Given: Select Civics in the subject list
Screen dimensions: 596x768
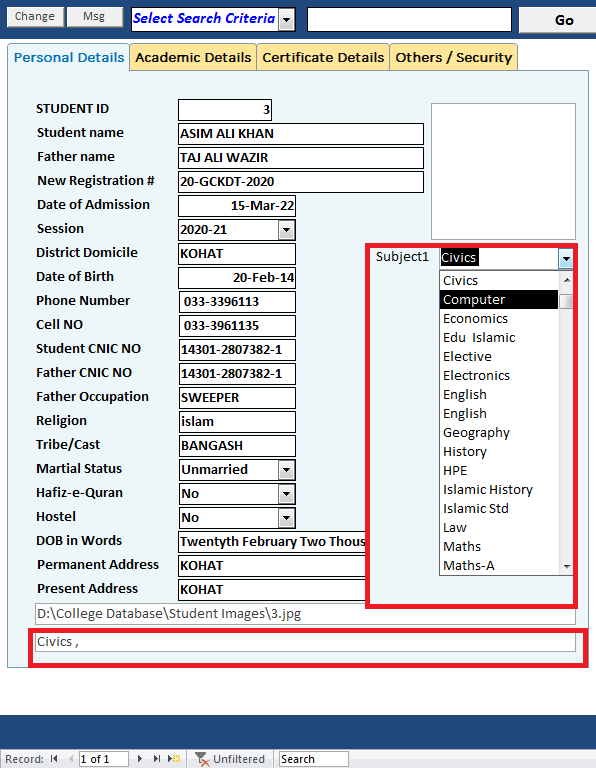Looking at the screenshot, I should 499,281.
